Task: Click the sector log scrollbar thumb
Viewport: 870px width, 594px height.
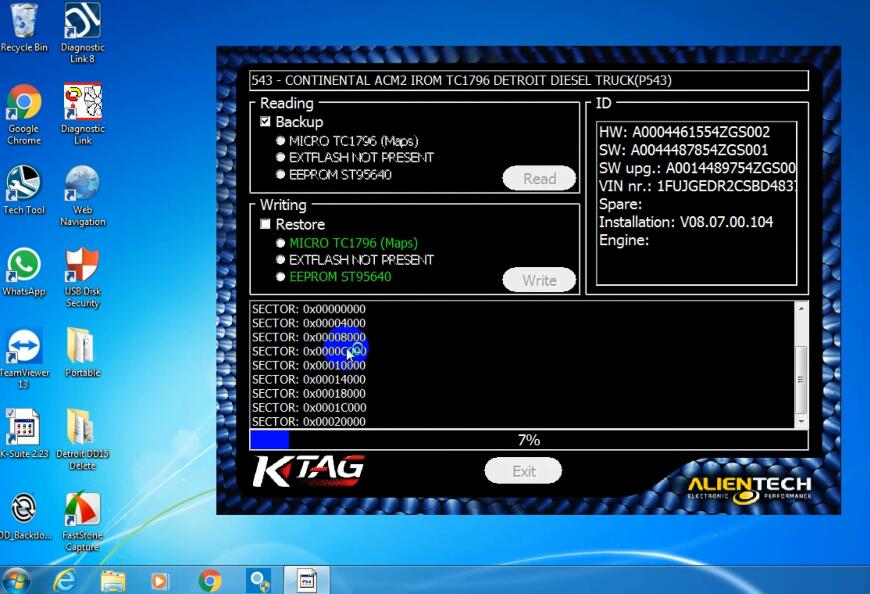Action: (801, 380)
